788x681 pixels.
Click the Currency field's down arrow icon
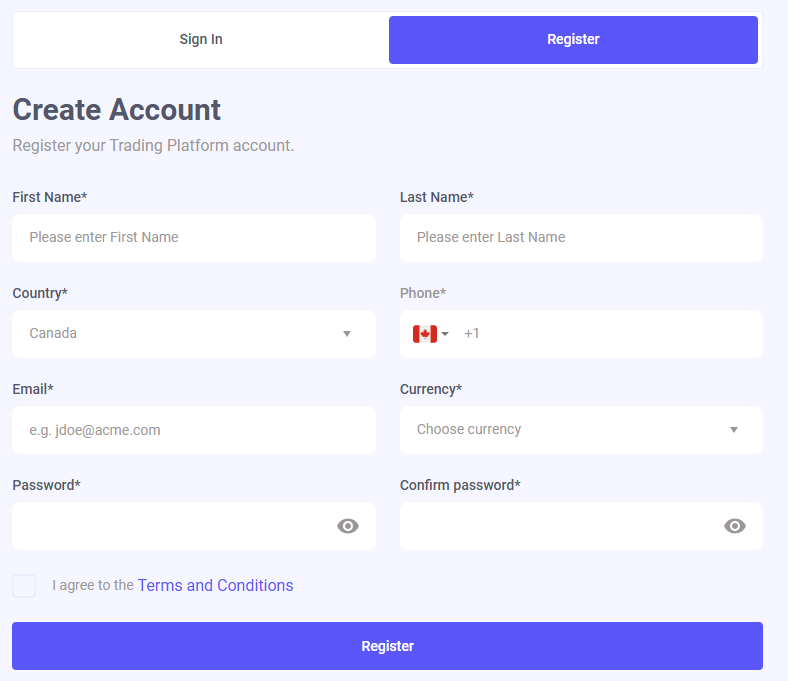click(734, 430)
